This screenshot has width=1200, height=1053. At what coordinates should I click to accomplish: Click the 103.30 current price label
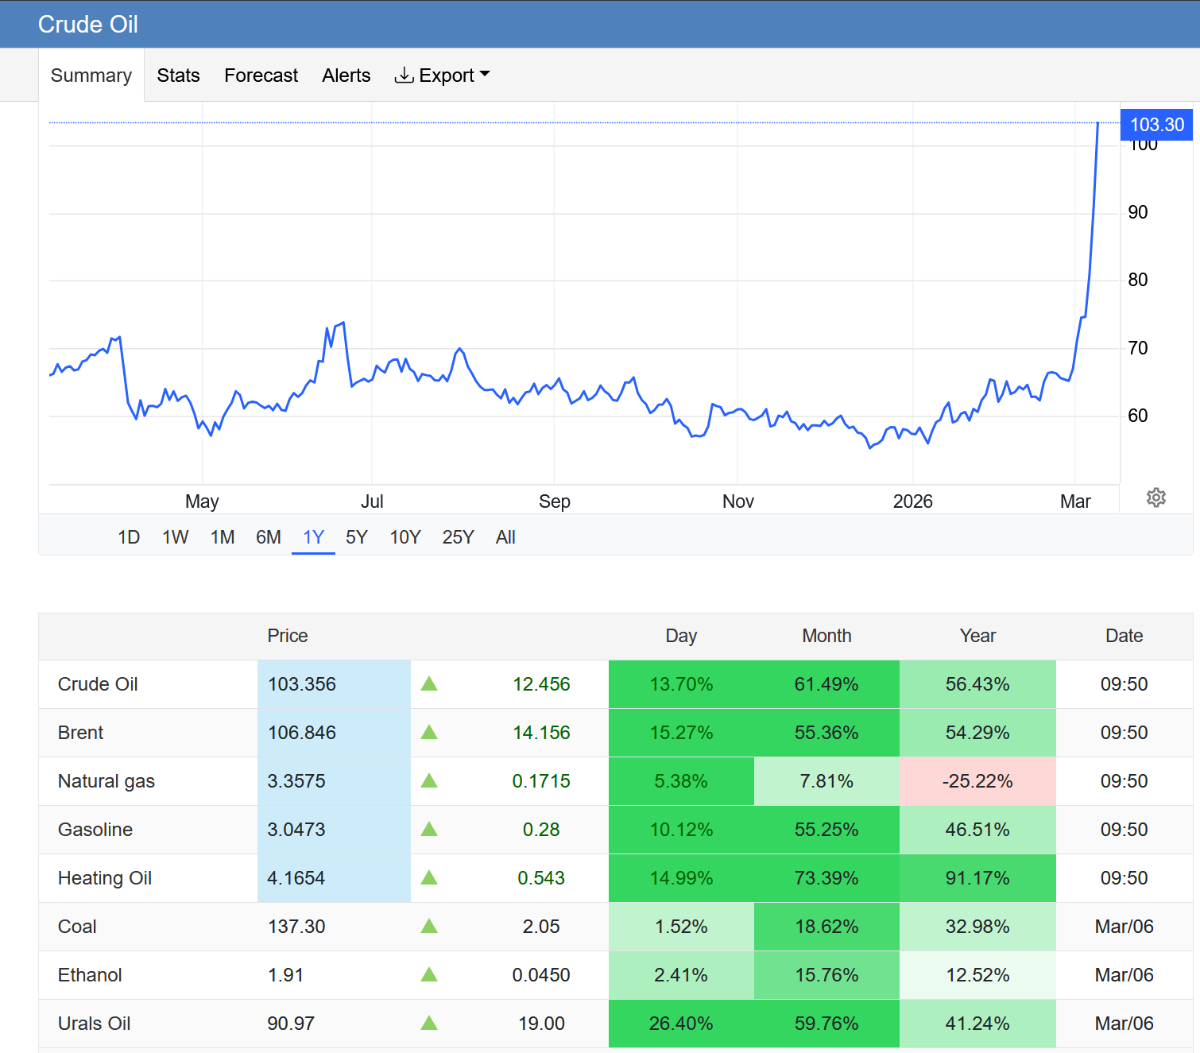[x=1156, y=125]
